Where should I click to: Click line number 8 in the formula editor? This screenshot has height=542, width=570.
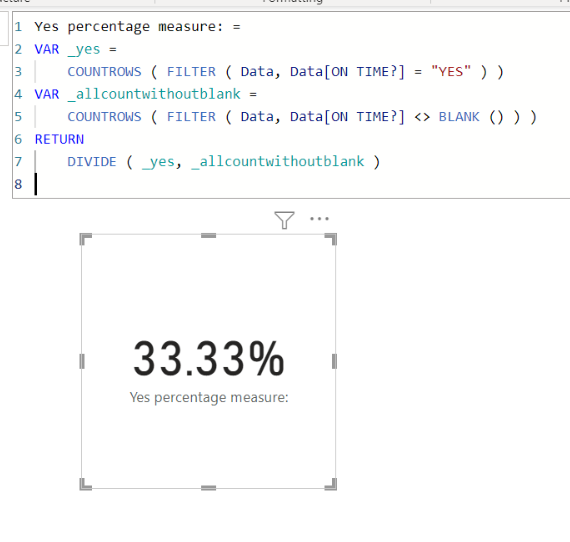[18, 184]
